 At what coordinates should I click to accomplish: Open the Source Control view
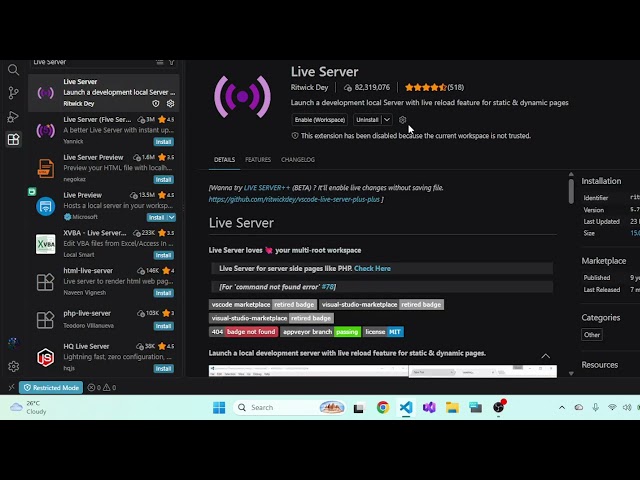click(x=13, y=93)
